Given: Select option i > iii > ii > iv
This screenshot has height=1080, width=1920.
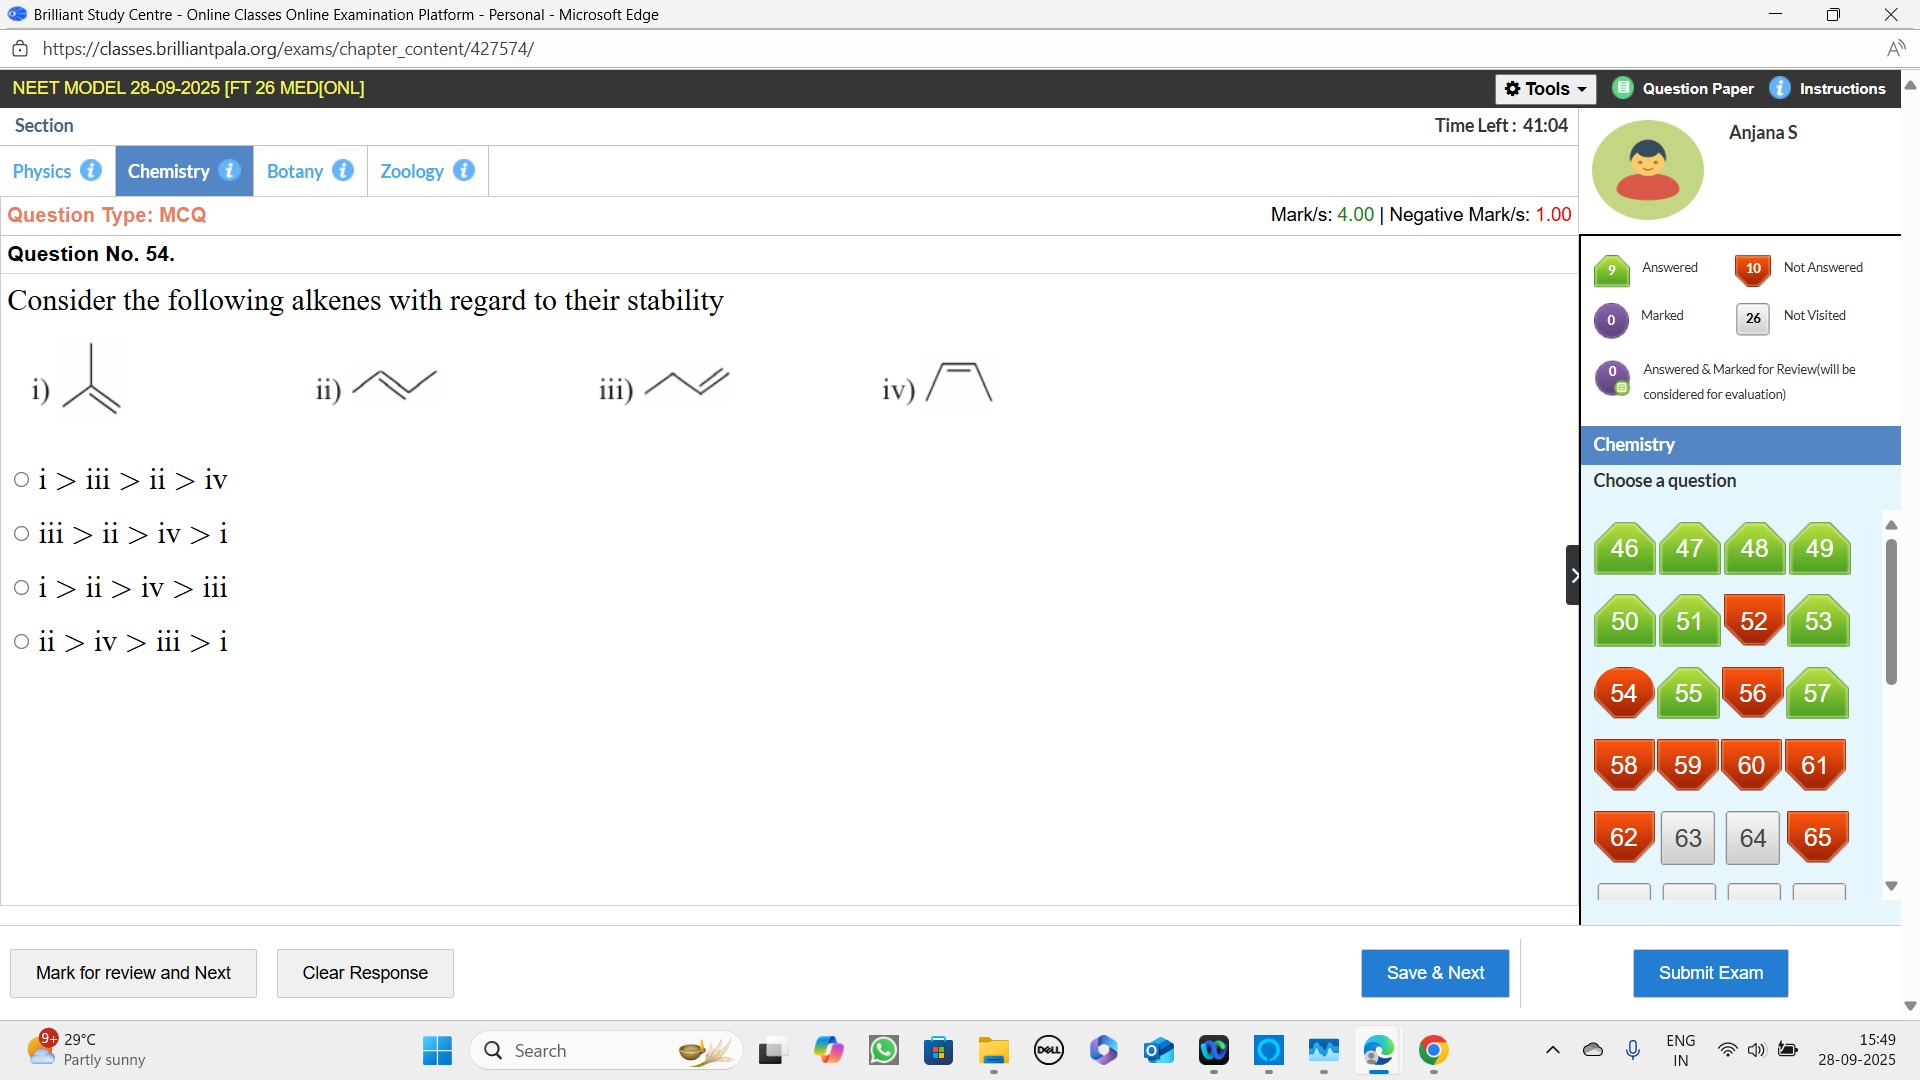Looking at the screenshot, I should click(x=21, y=480).
